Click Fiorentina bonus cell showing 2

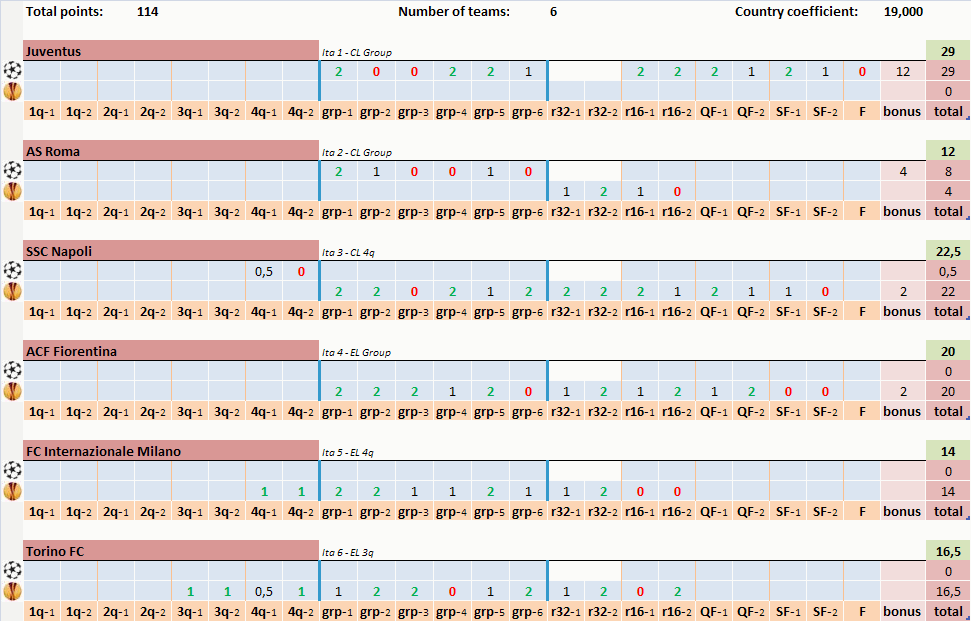coord(903,391)
